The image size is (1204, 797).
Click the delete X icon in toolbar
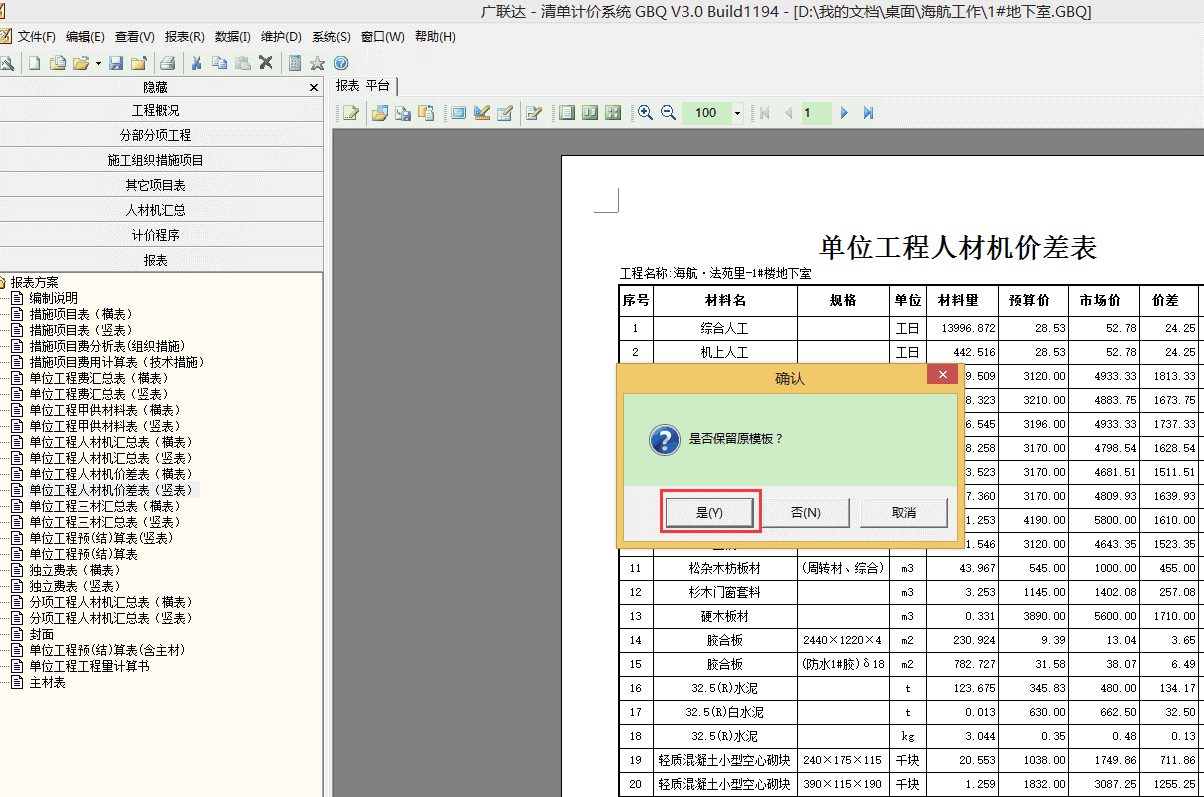[266, 63]
